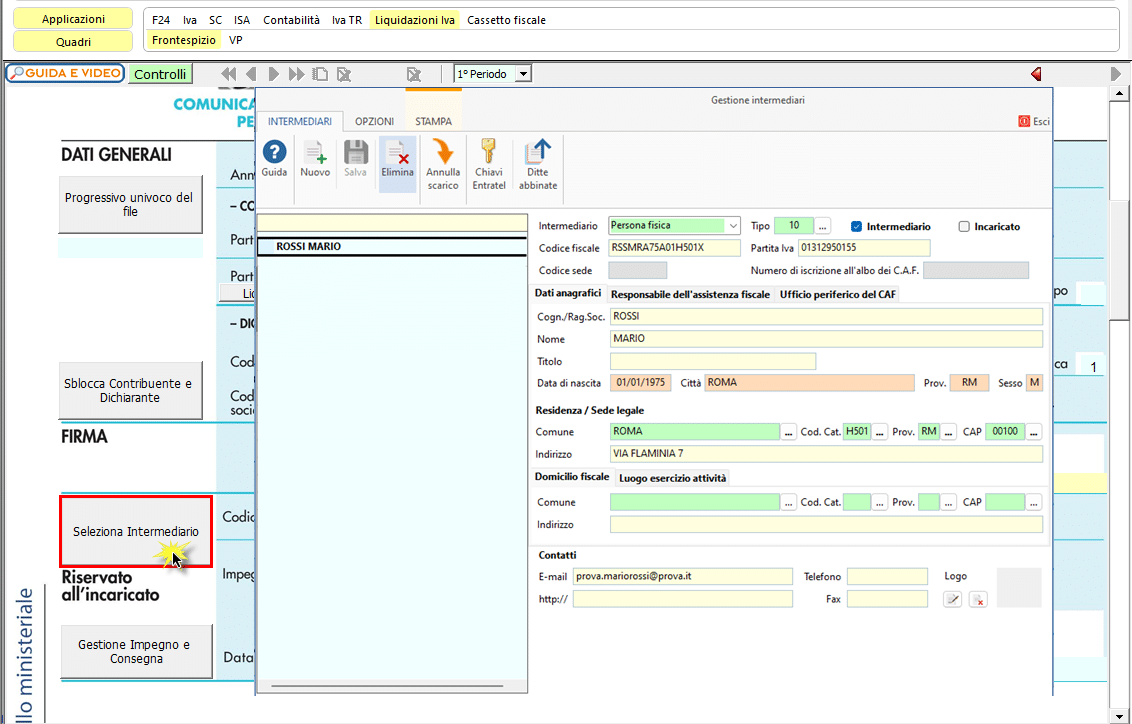Expand the Intermediario type dropdown
The width and height of the screenshot is (1132, 724).
tap(733, 226)
